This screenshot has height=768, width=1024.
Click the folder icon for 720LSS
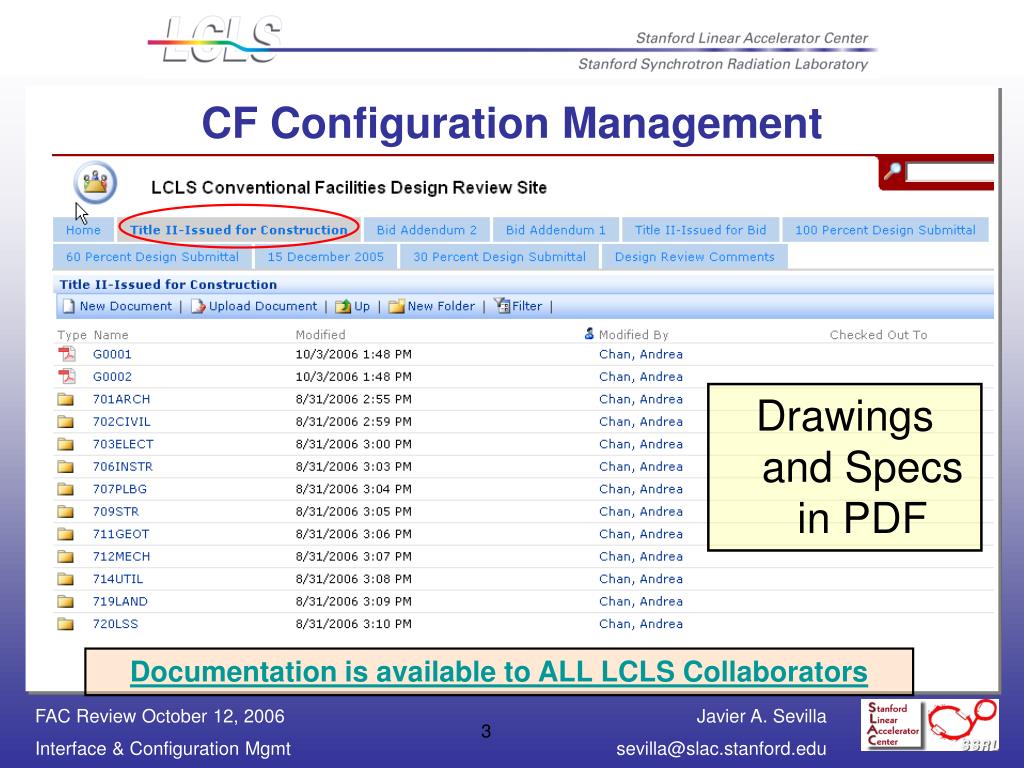pos(65,624)
